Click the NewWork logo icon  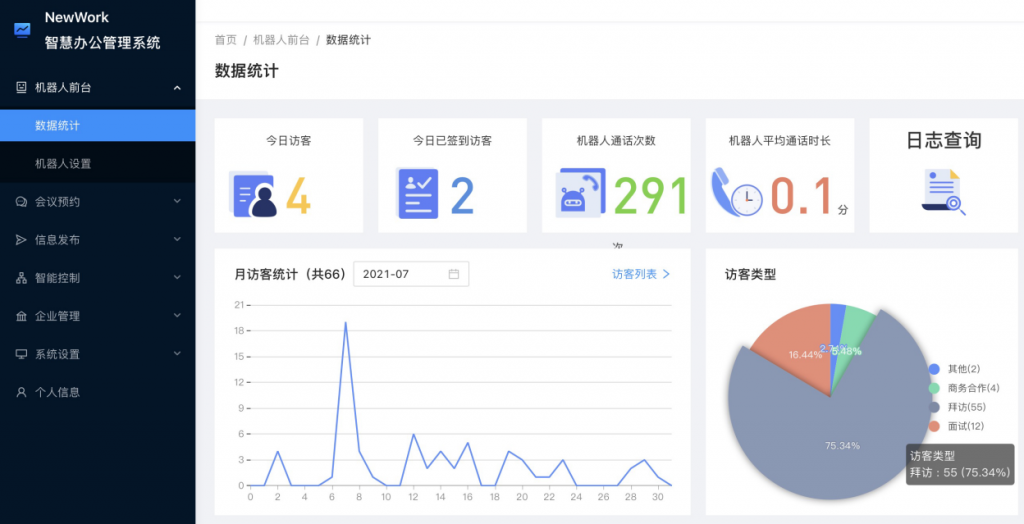[22, 30]
